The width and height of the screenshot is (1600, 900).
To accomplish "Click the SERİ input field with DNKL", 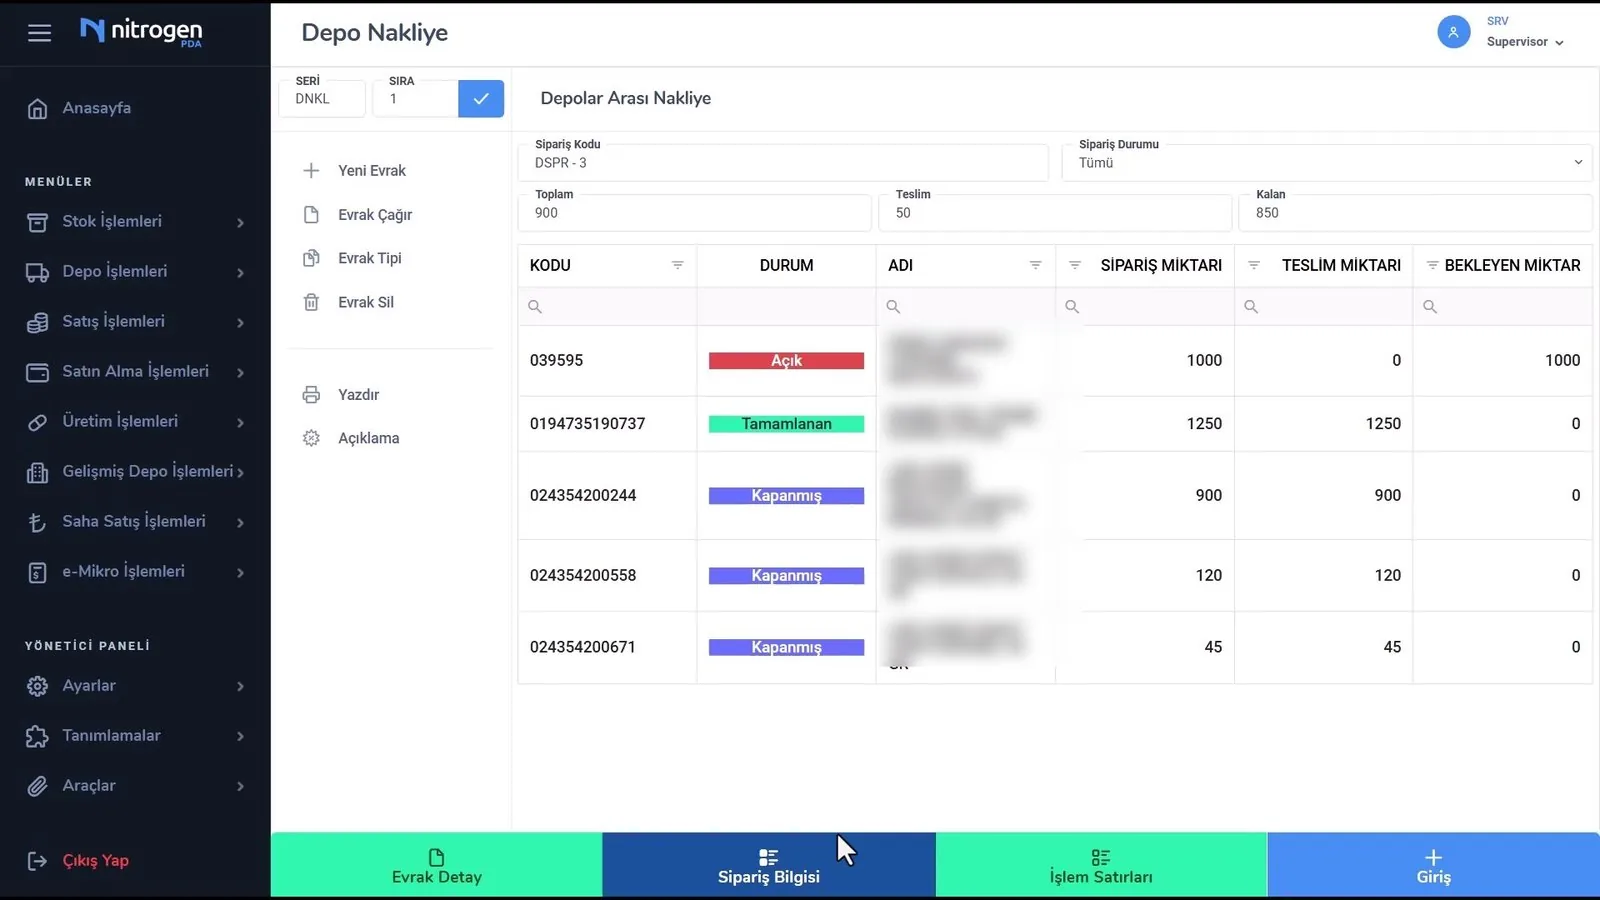I will pyautogui.click(x=322, y=98).
